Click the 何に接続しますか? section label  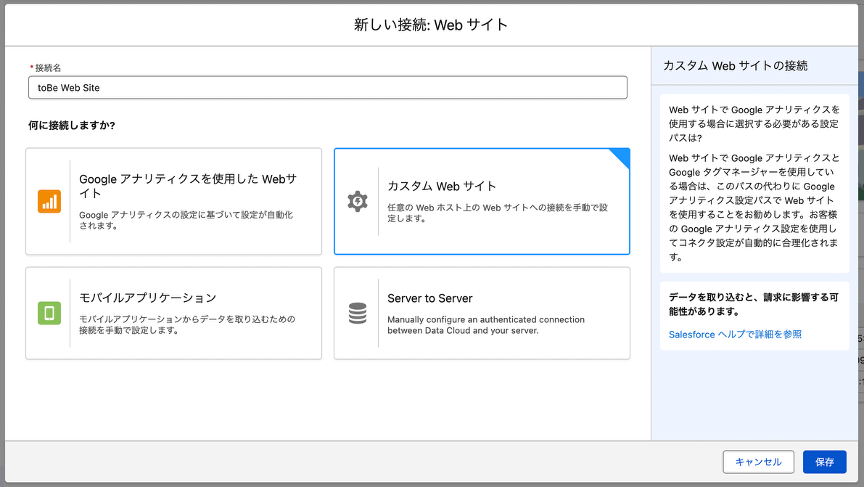[72, 126]
